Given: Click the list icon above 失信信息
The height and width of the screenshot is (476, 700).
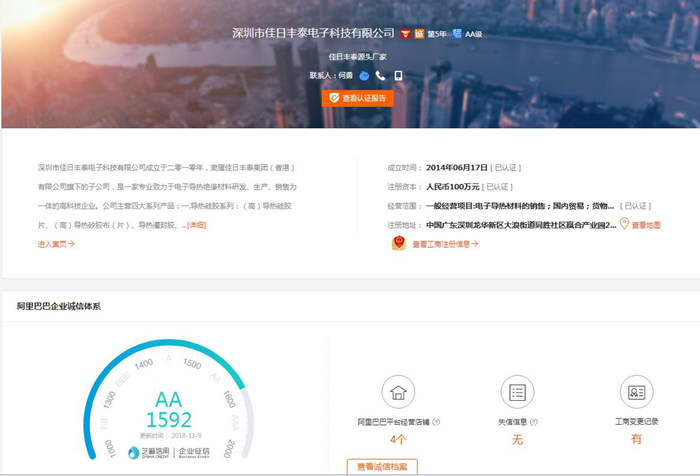Looking at the screenshot, I should click(x=517, y=391).
